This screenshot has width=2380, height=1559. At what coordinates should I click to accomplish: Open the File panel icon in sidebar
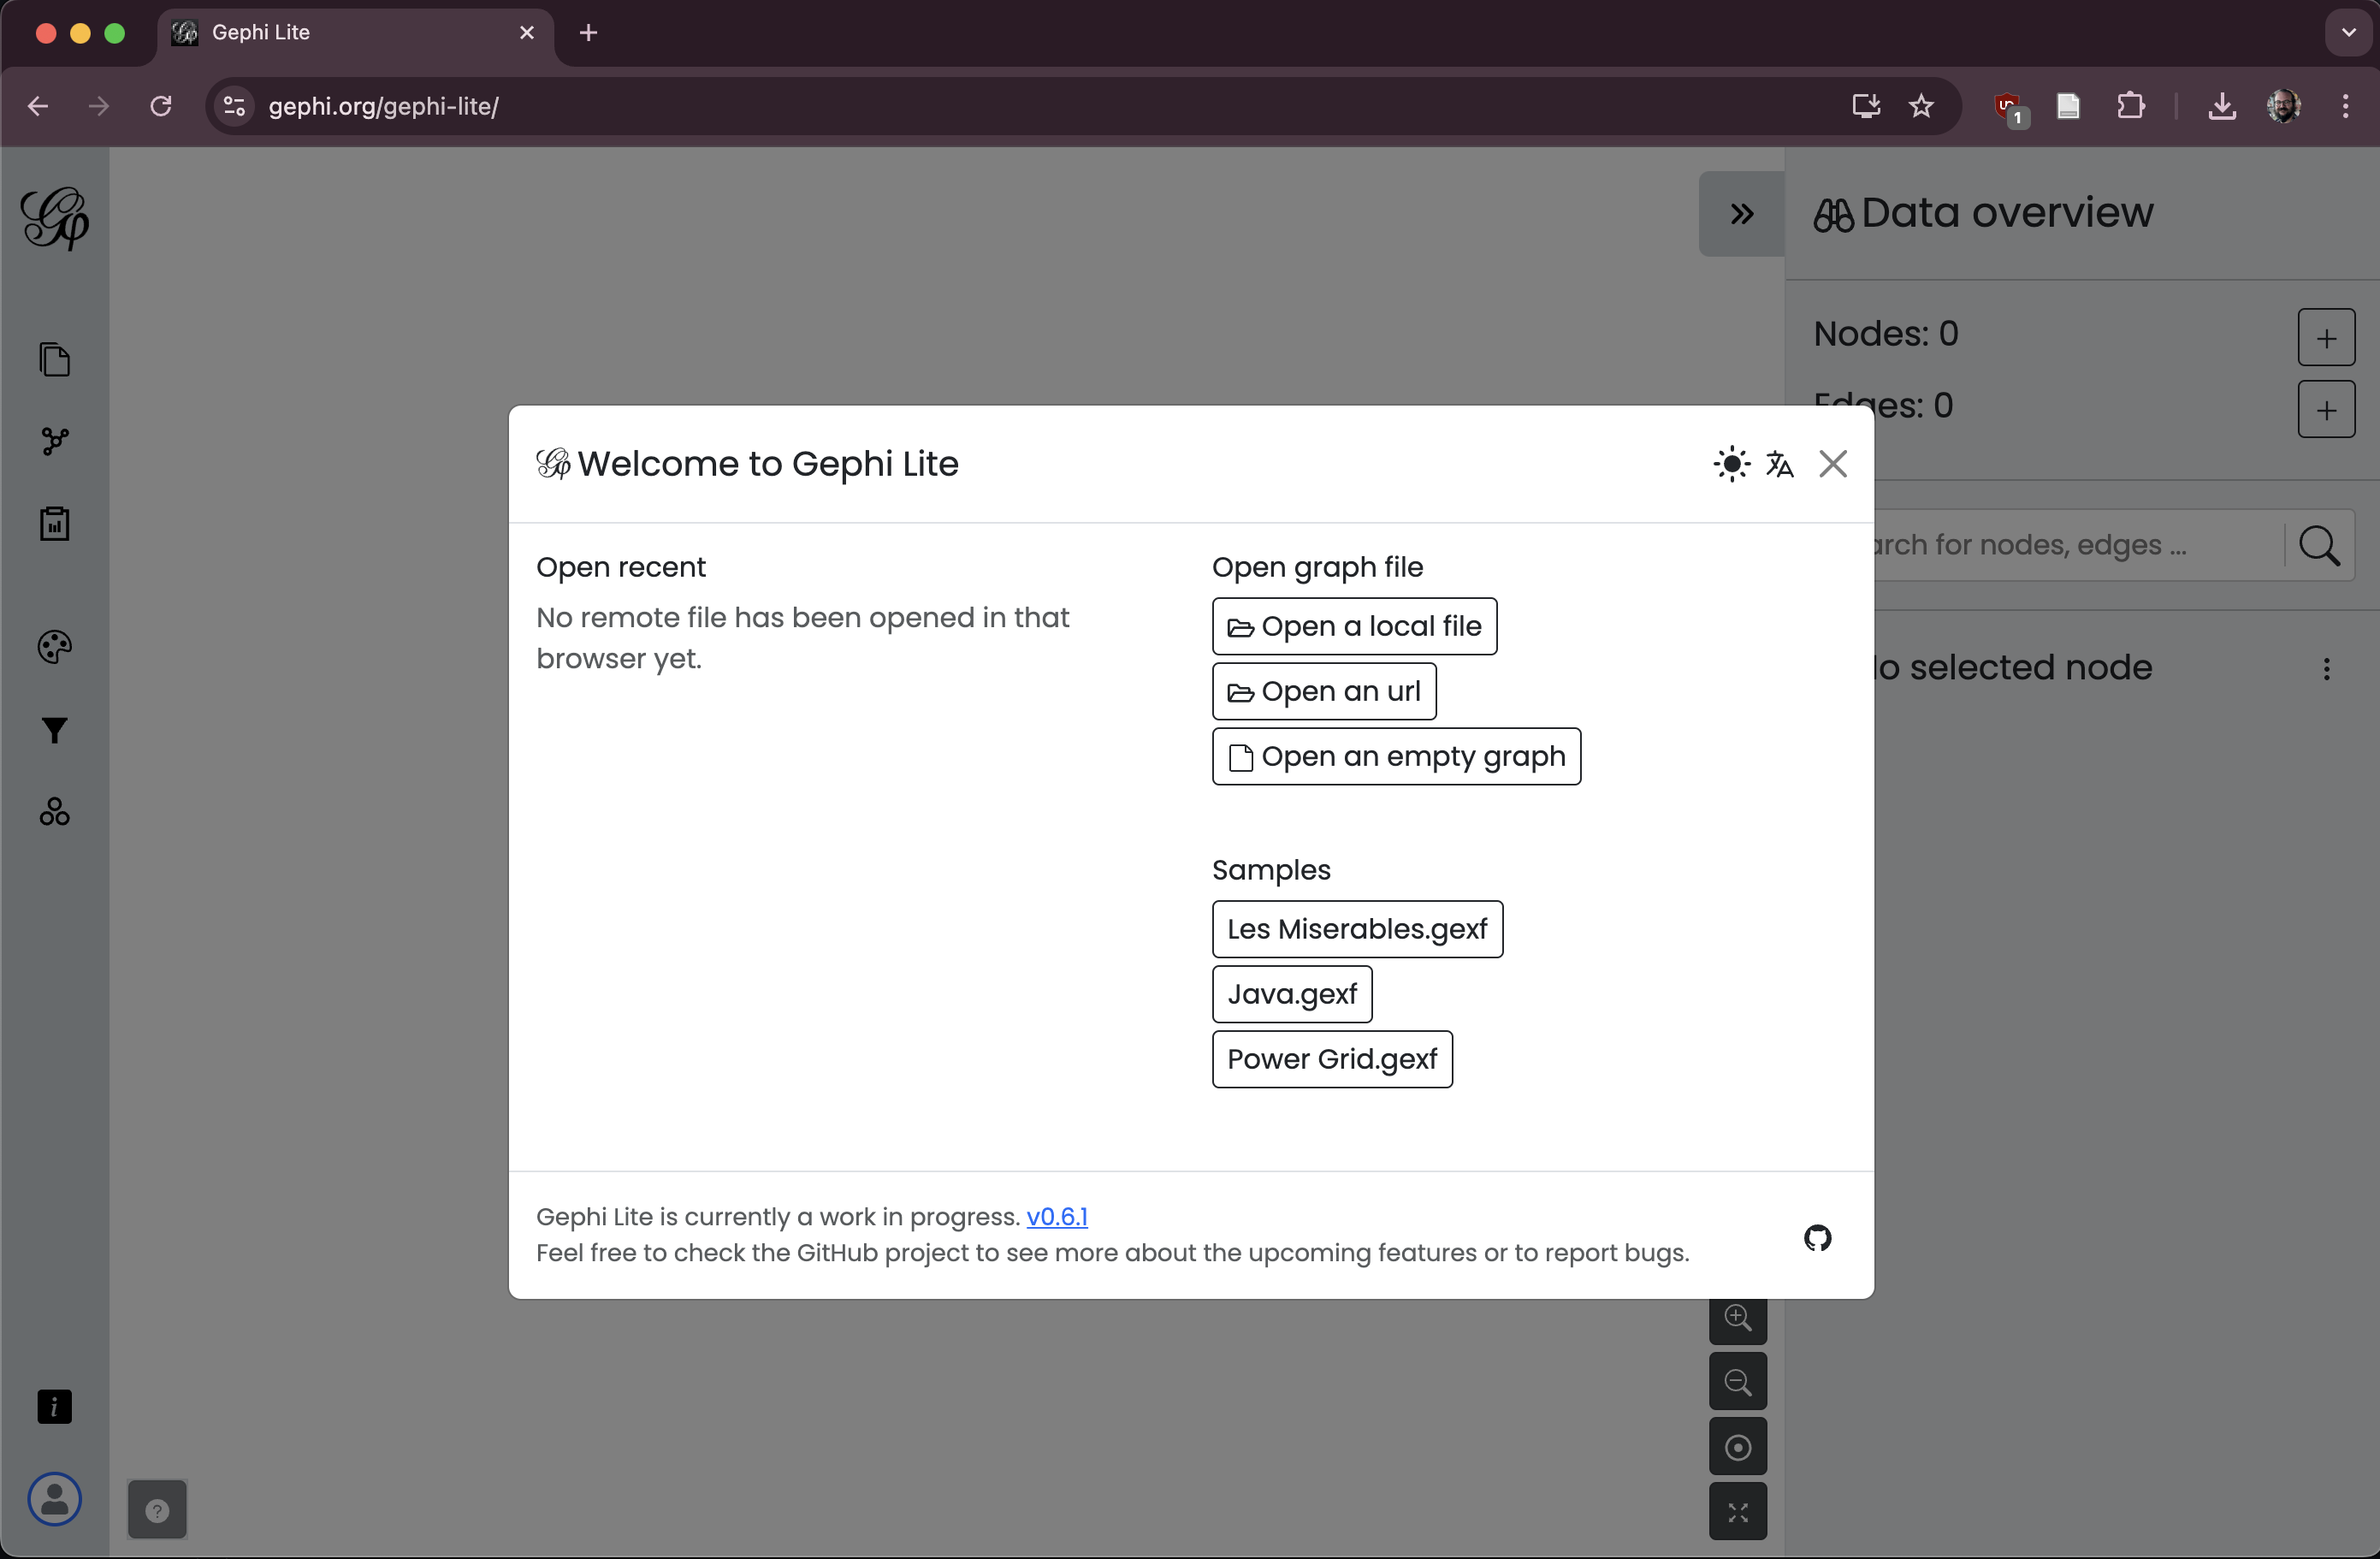pos(55,360)
